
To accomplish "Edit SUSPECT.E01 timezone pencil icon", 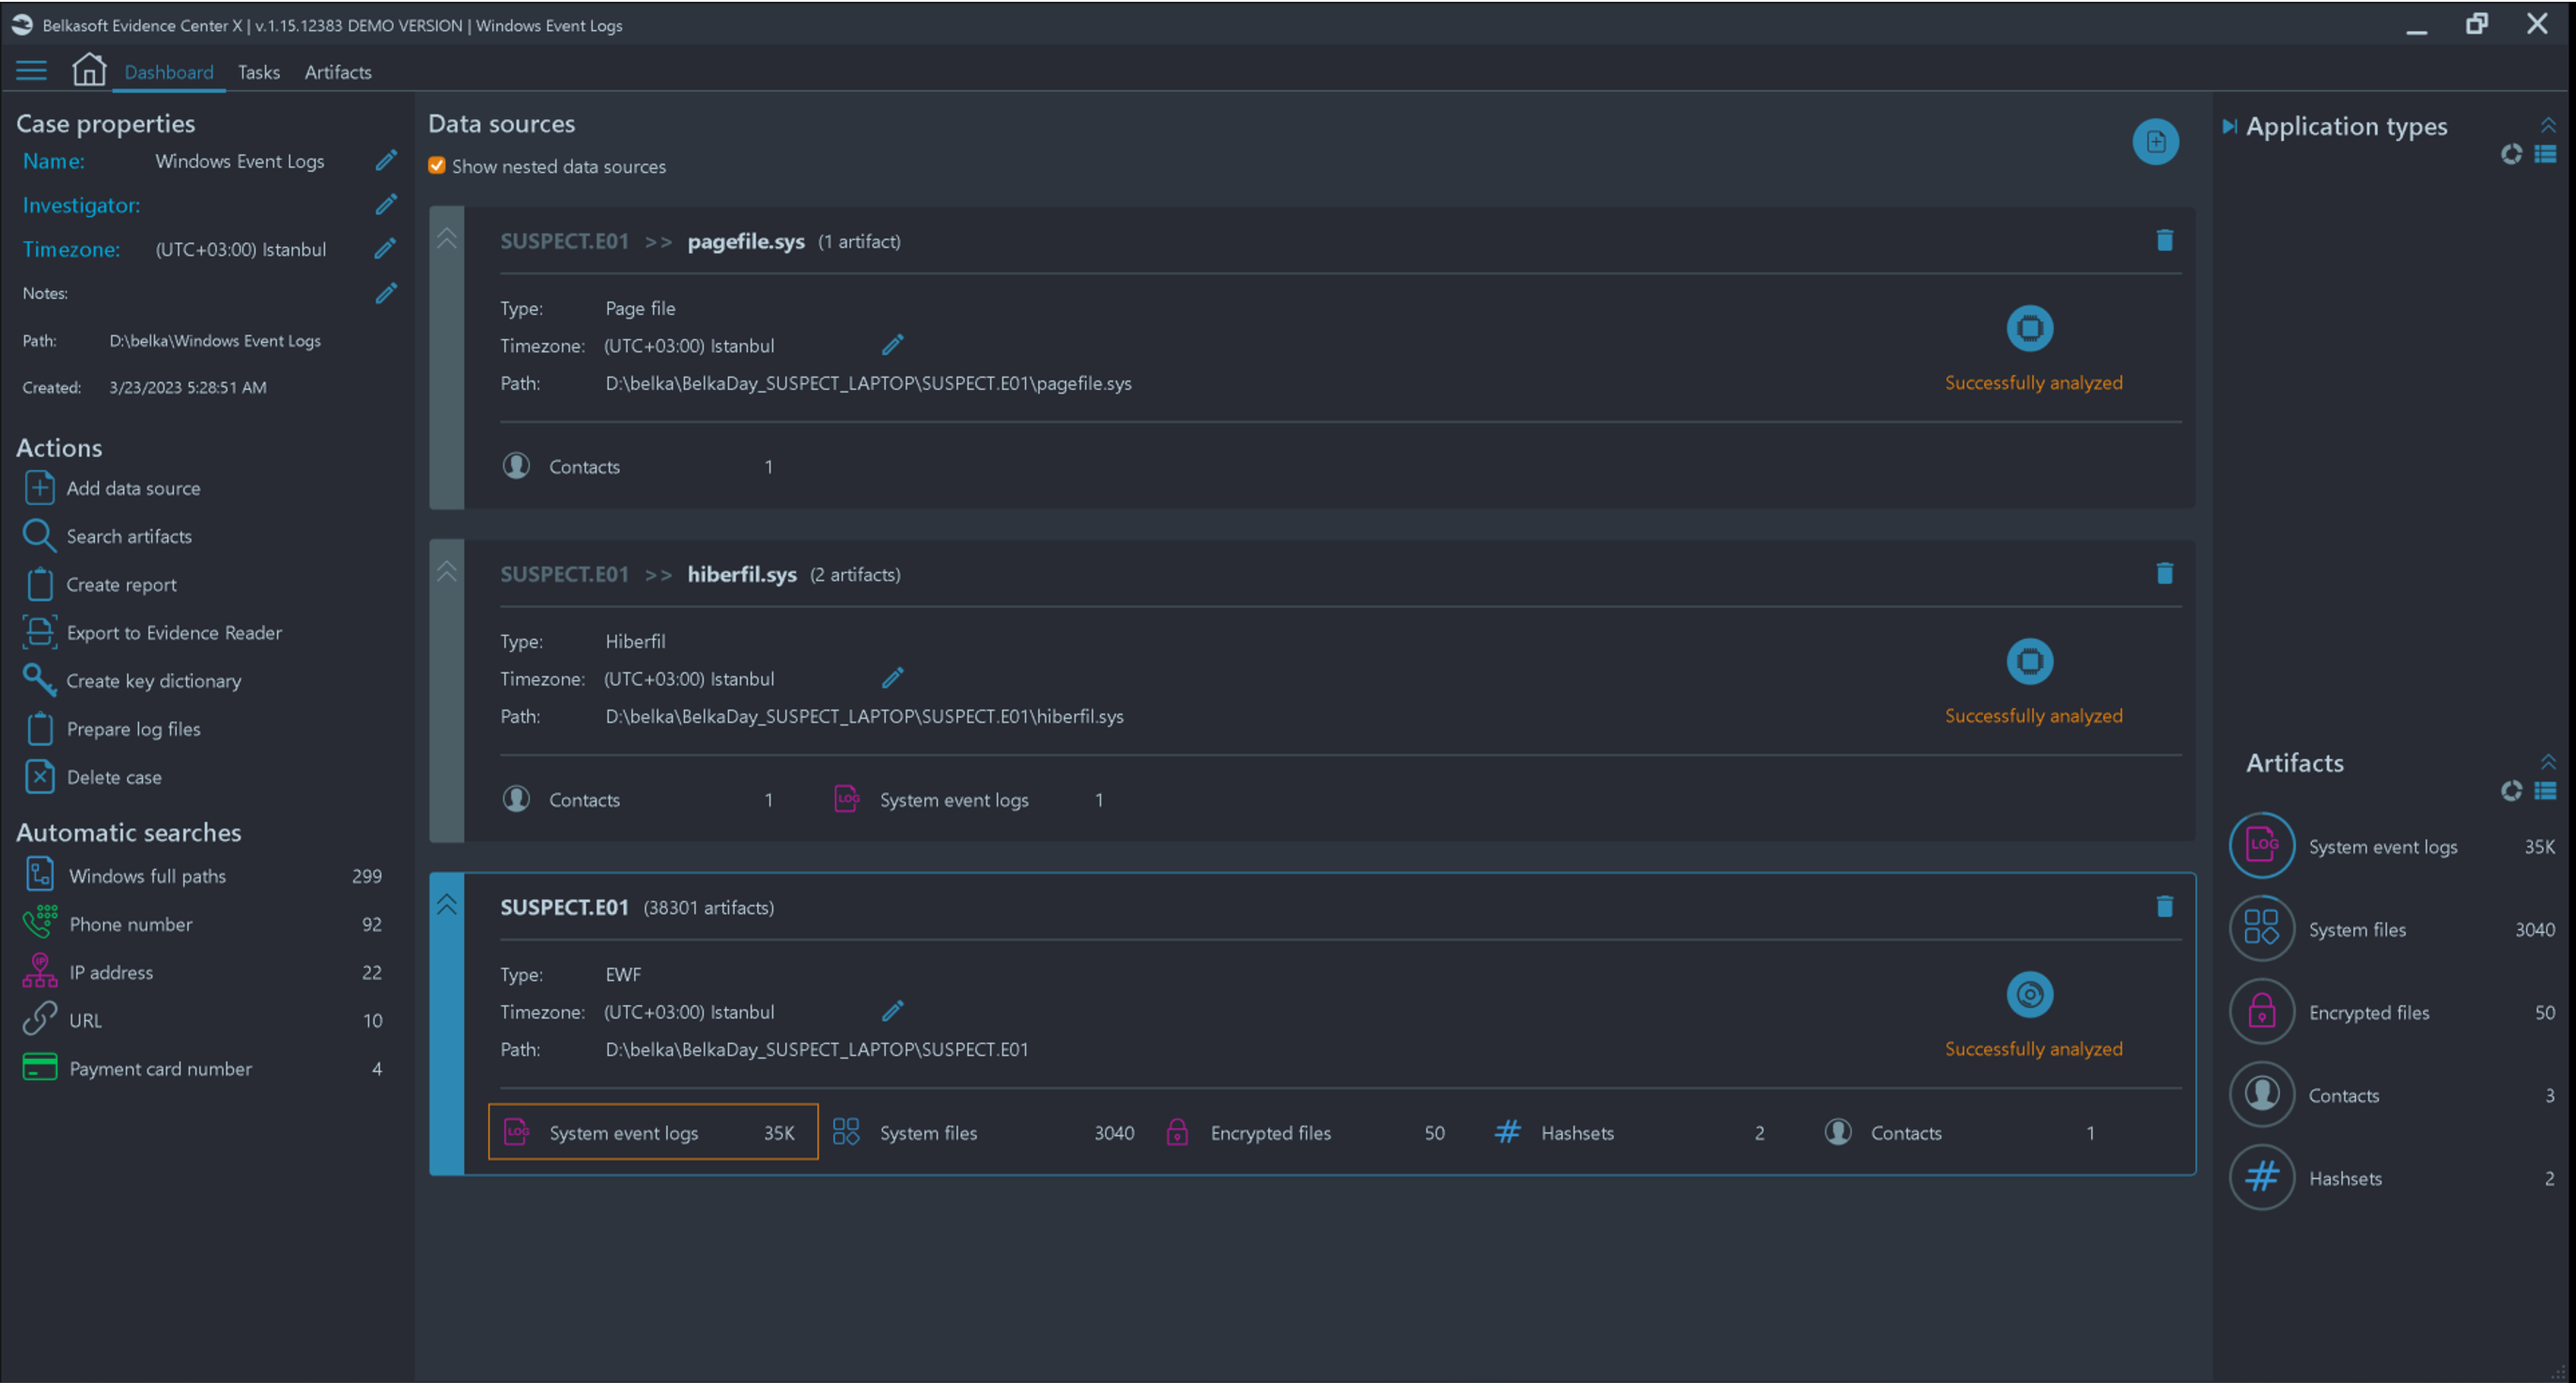I will coord(893,1011).
